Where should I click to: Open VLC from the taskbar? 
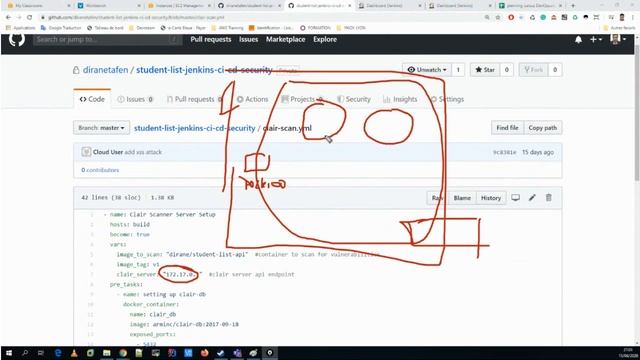coord(74,353)
